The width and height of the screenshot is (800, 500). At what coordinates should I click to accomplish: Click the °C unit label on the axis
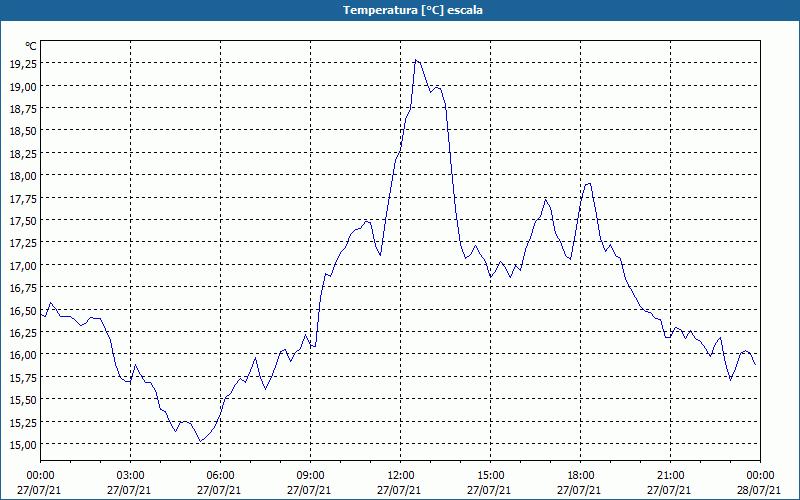click(31, 46)
